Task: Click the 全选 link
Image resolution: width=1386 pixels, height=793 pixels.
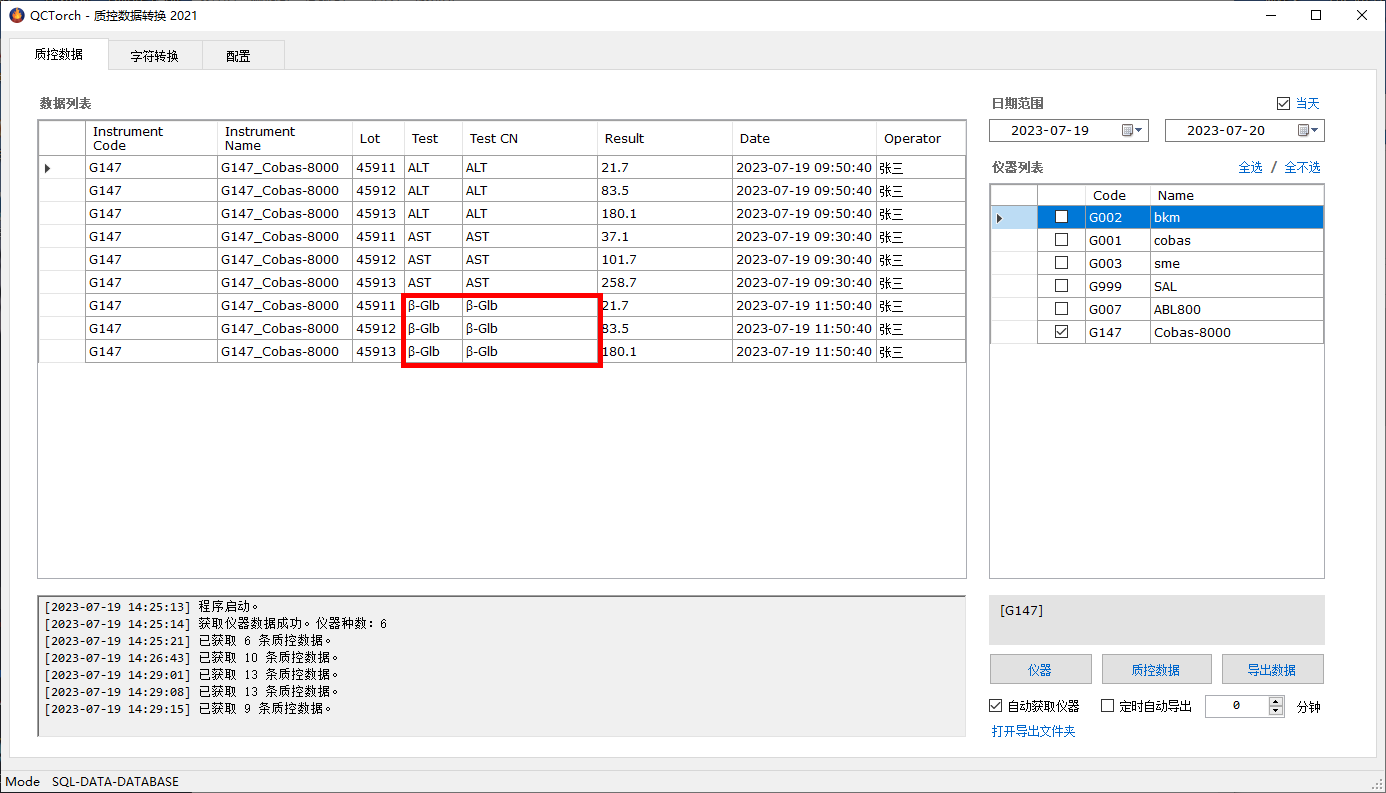Action: (x=1250, y=168)
